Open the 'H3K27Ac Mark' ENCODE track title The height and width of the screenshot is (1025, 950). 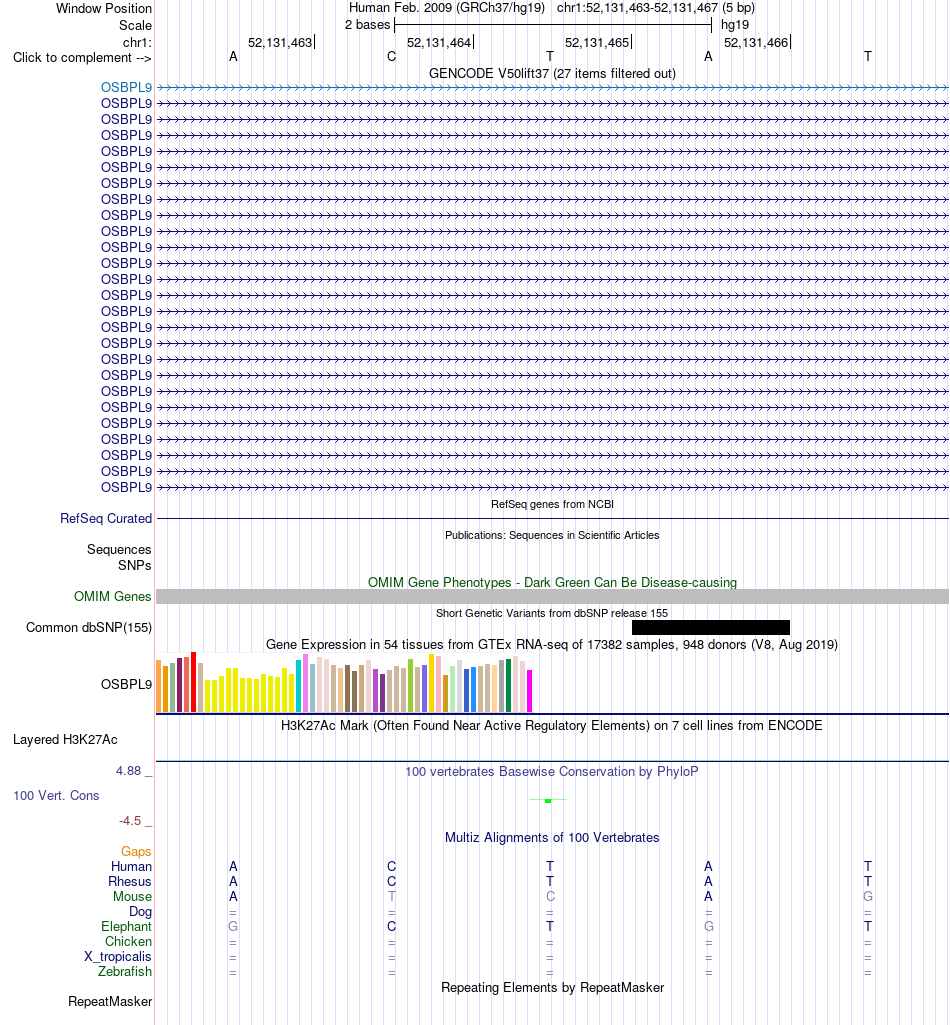[x=552, y=726]
